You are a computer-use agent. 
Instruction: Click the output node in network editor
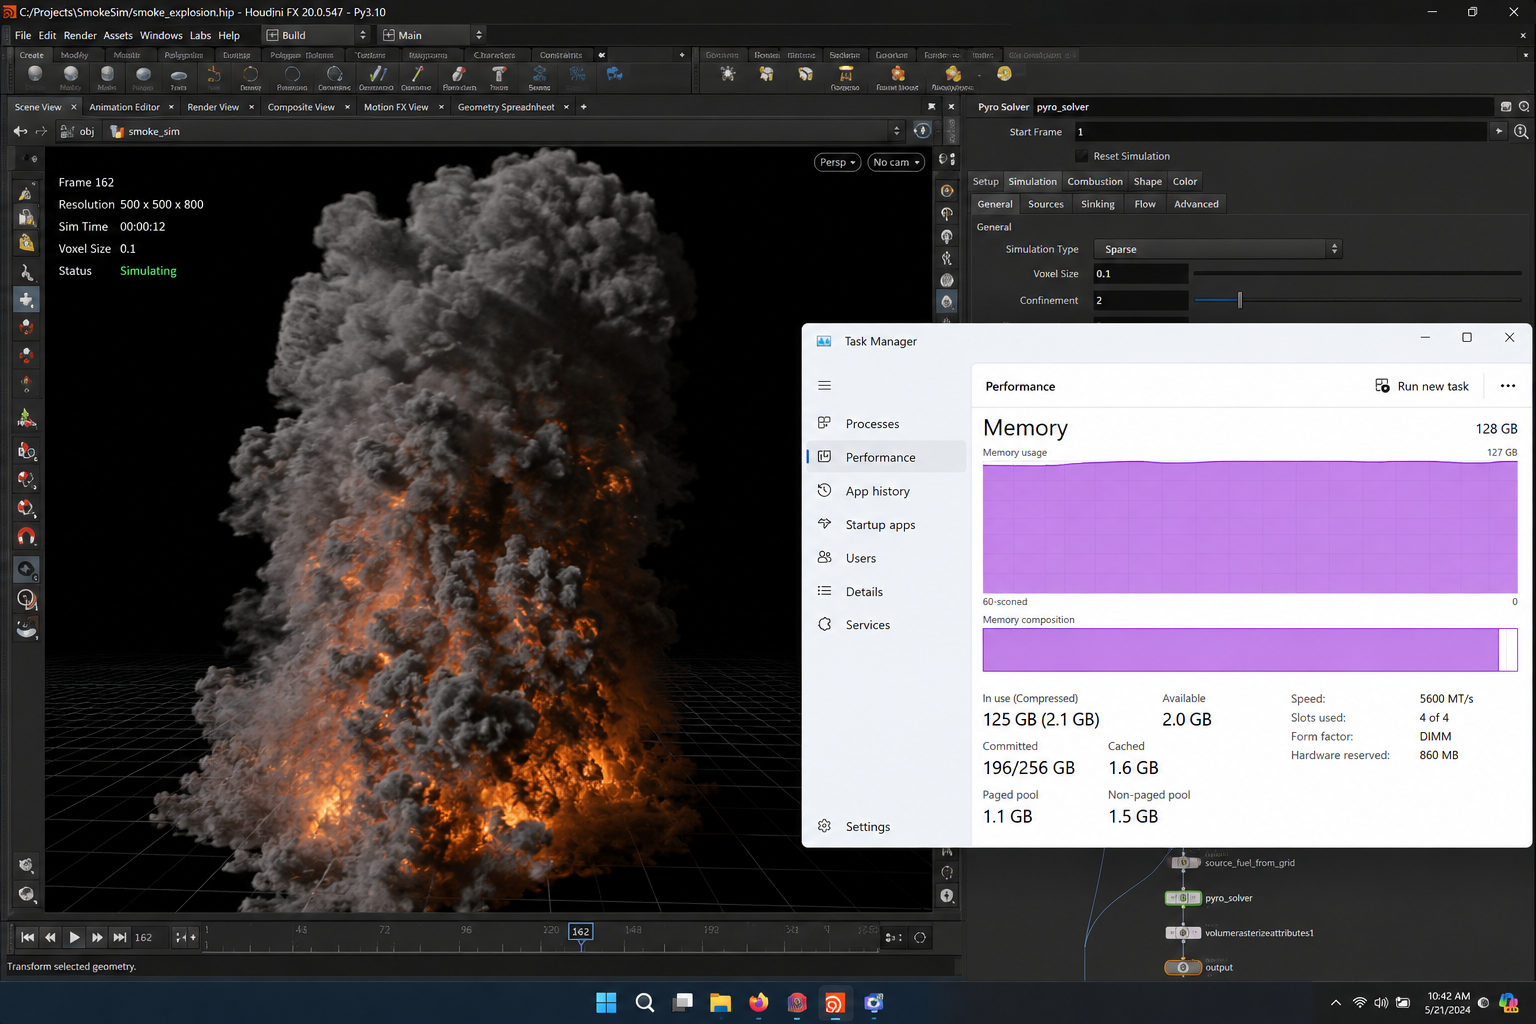click(x=1183, y=967)
